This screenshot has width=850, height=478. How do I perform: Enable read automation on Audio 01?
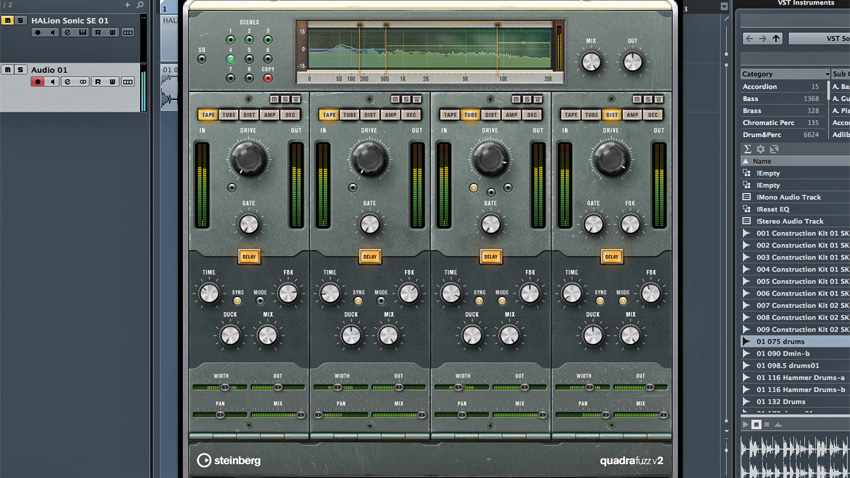(98, 82)
